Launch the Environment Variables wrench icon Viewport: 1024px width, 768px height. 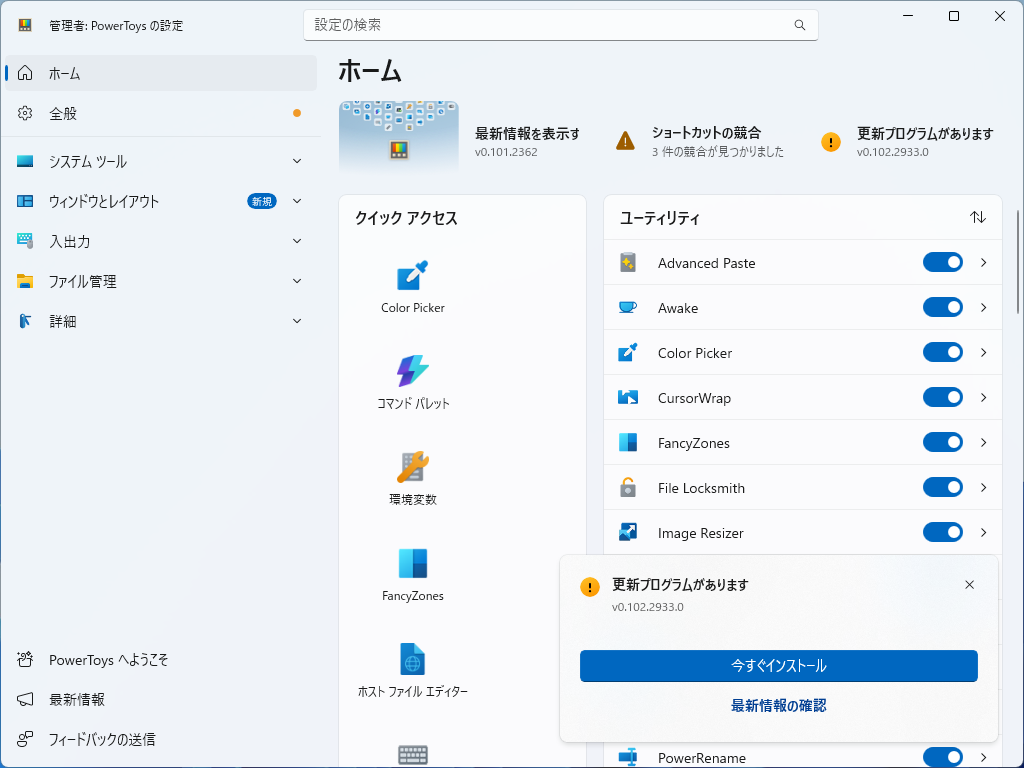tap(413, 467)
